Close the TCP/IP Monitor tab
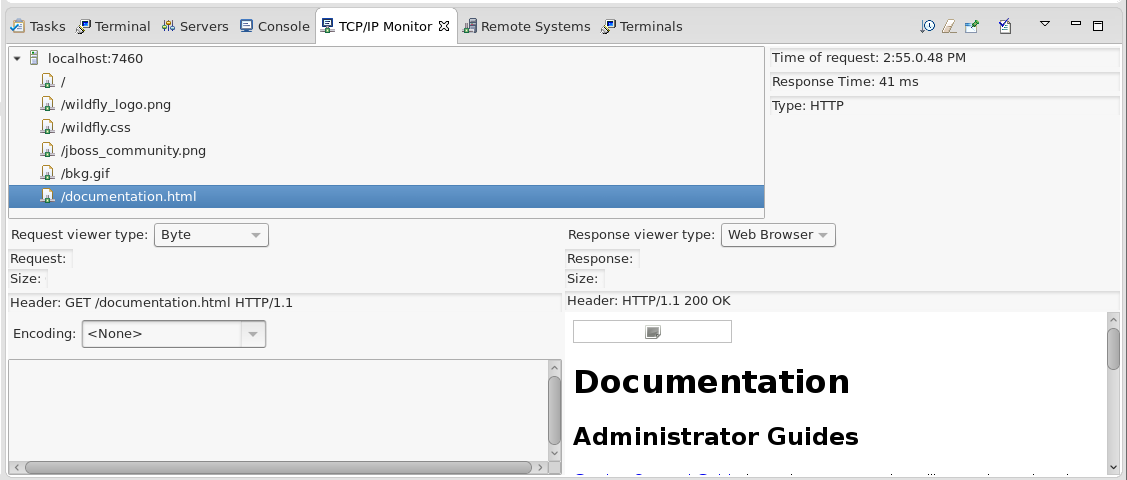Viewport: 1127px width, 480px height. pyautogui.click(x=445, y=25)
